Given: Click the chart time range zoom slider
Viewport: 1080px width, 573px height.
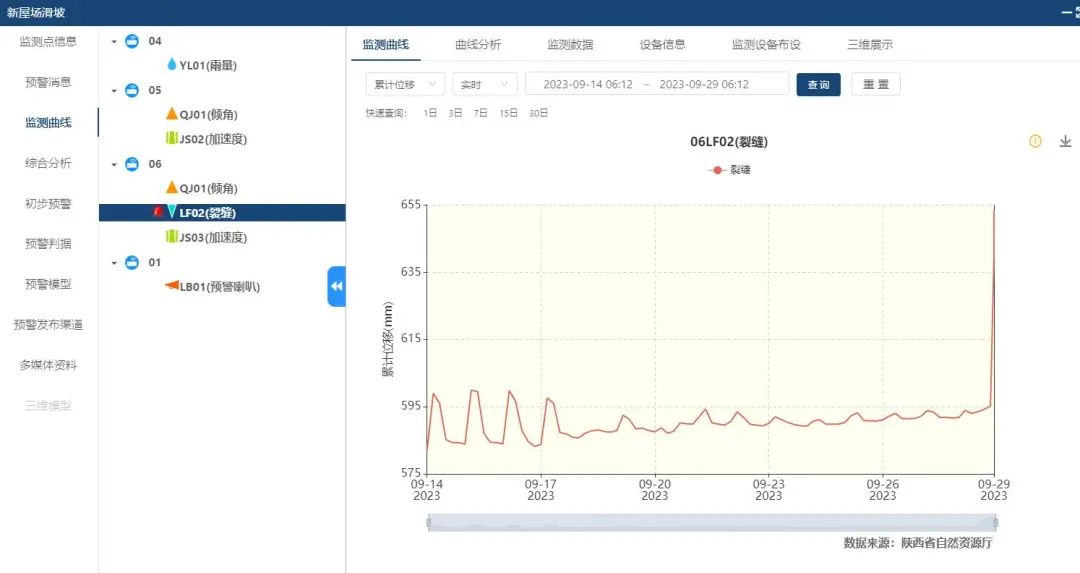Looking at the screenshot, I should pyautogui.click(x=711, y=522).
